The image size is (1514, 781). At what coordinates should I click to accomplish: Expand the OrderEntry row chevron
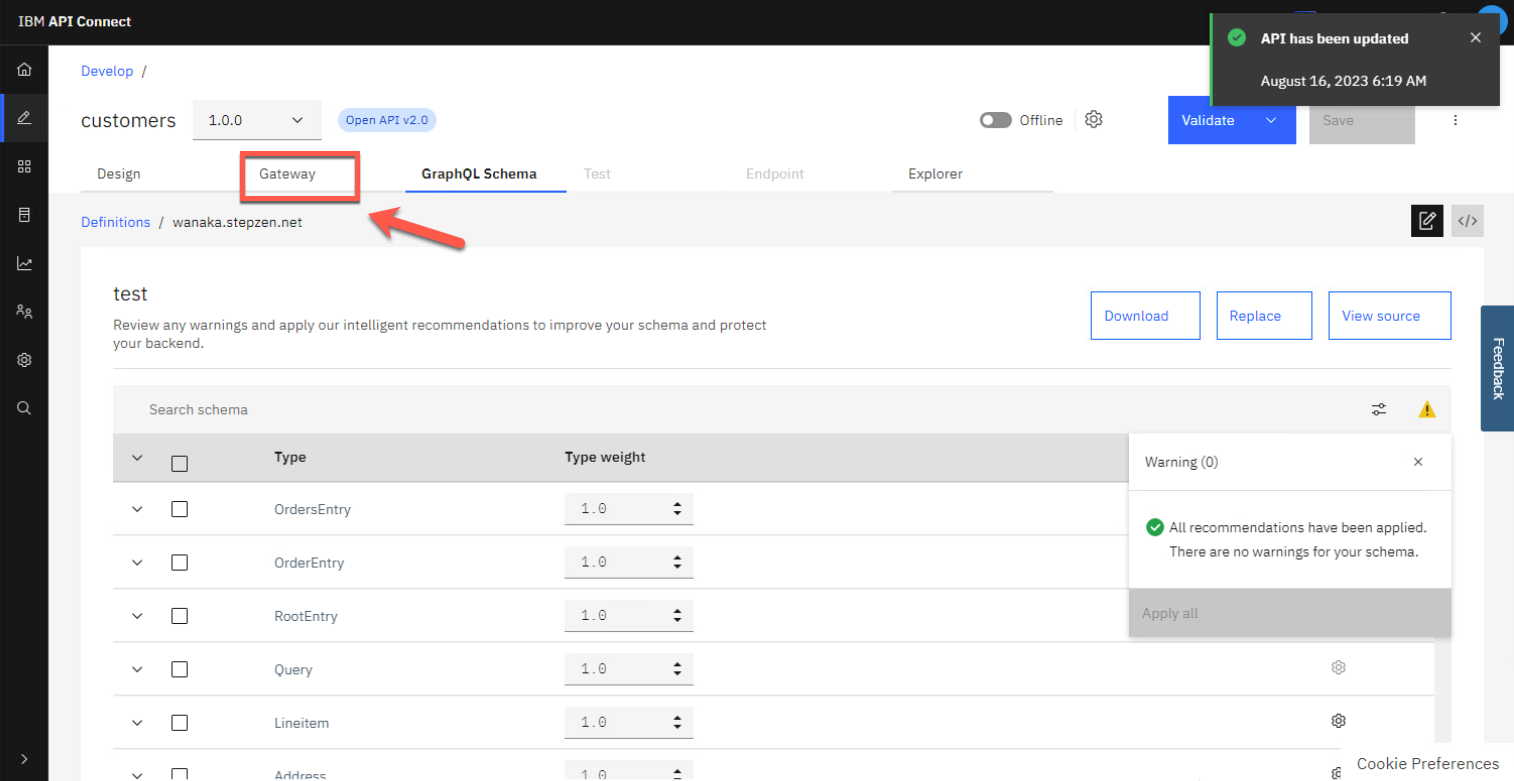point(138,563)
